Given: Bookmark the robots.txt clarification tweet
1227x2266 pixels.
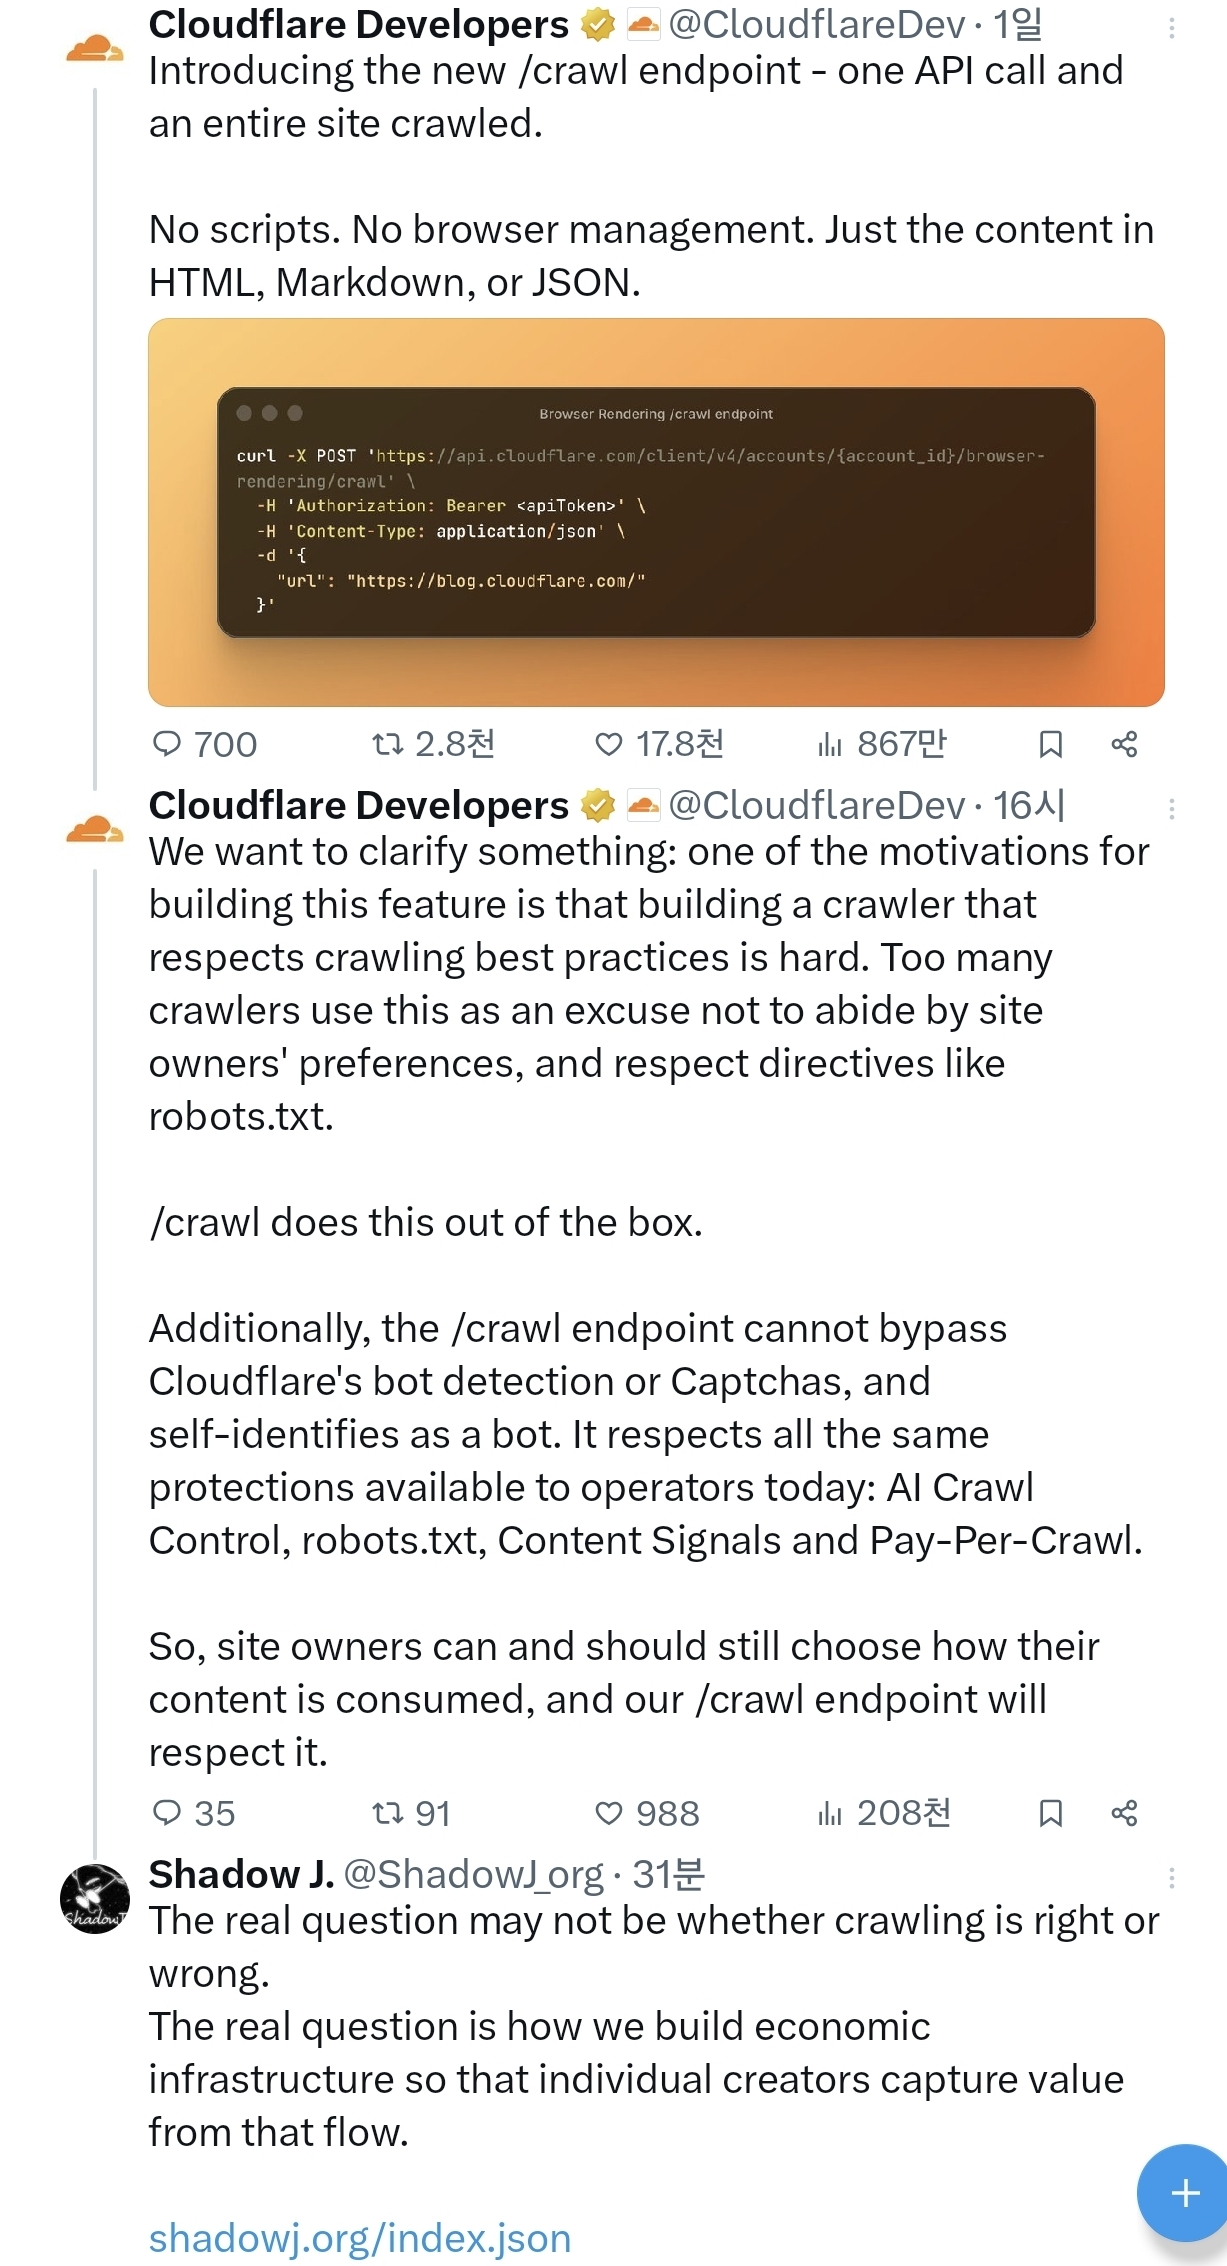Looking at the screenshot, I should tap(1050, 1813).
